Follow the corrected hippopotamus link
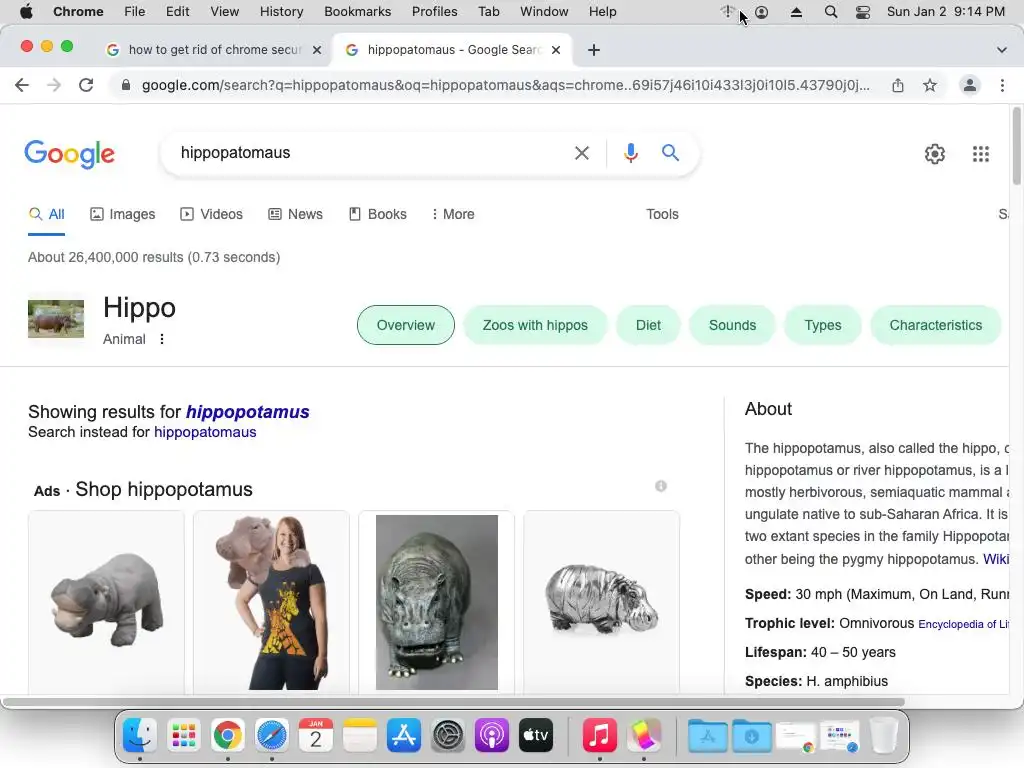Screen dimensions: 1024x768 (x=248, y=412)
